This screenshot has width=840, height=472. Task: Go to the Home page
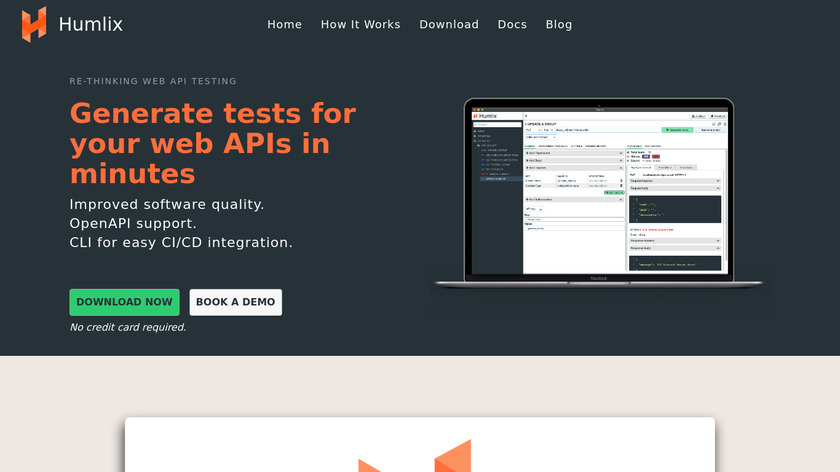[x=284, y=24]
